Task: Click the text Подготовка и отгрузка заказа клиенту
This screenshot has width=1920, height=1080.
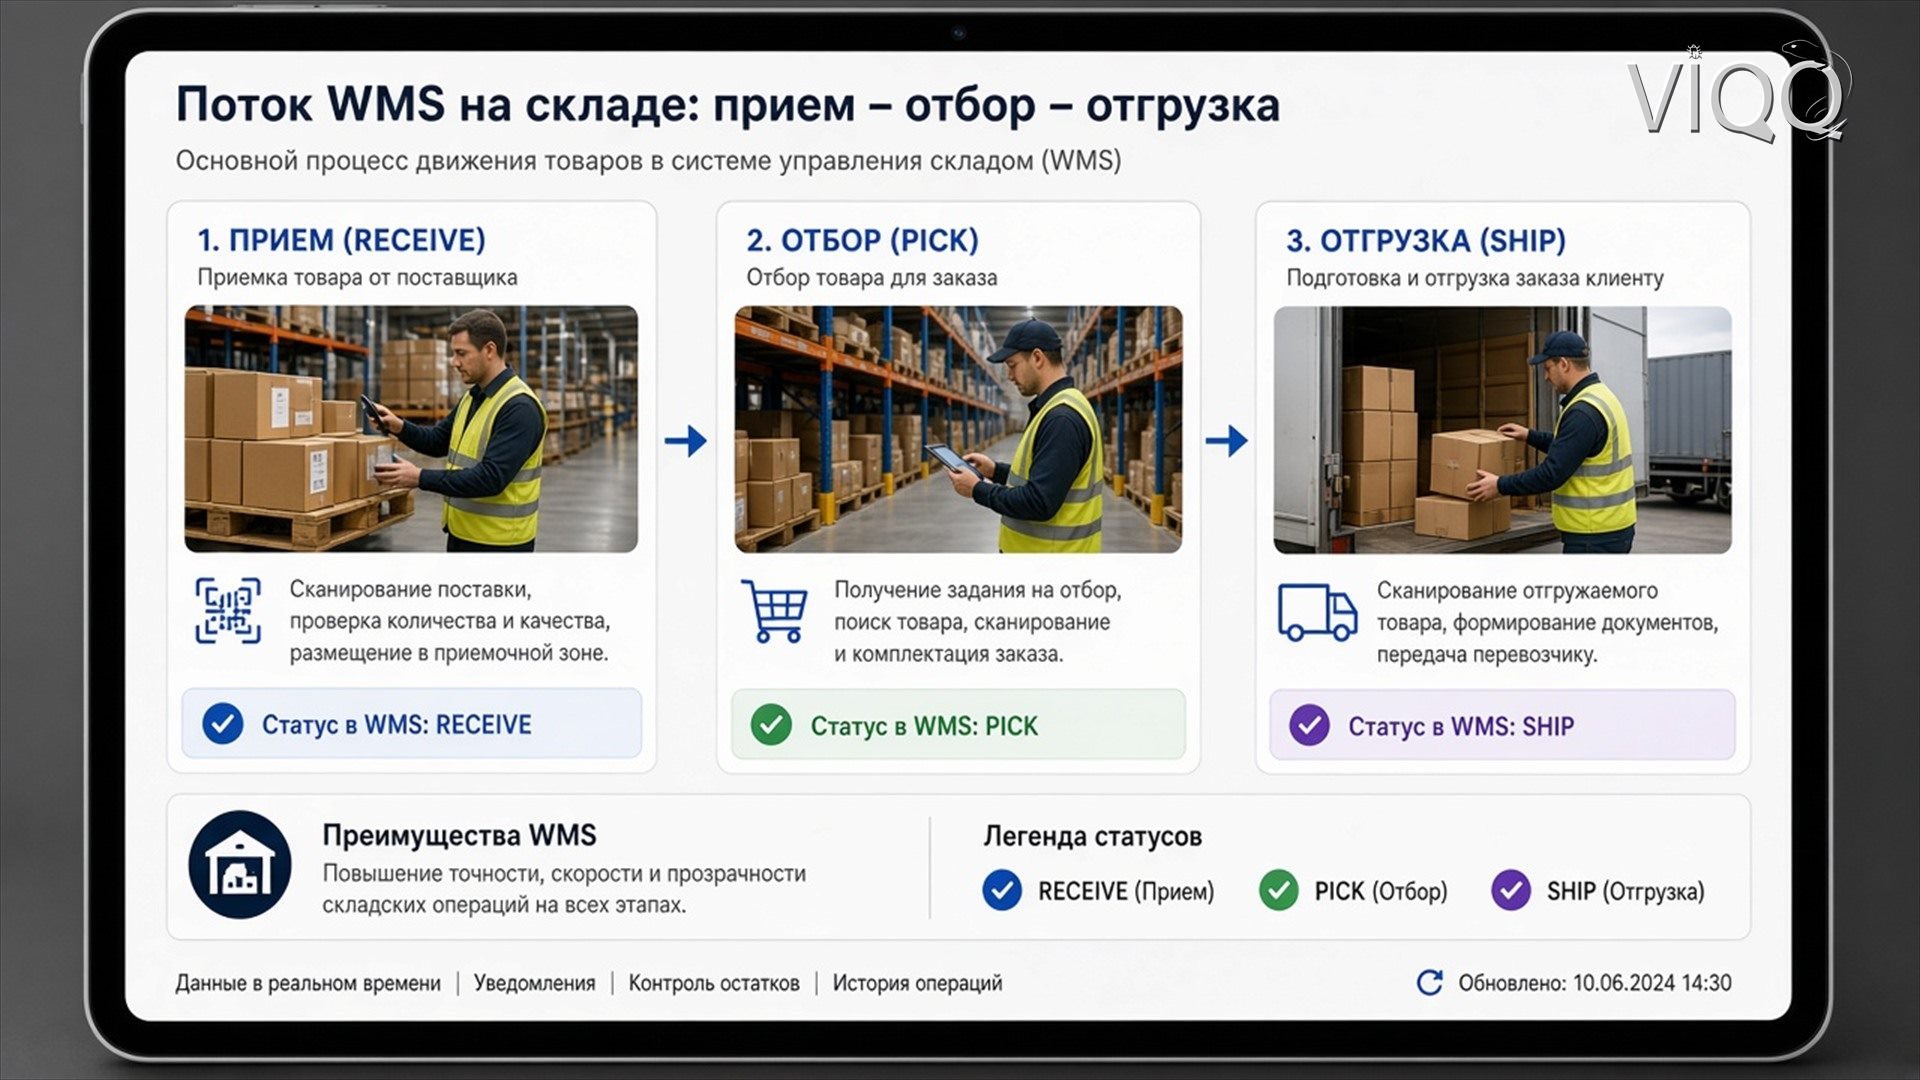Action: 1475,278
